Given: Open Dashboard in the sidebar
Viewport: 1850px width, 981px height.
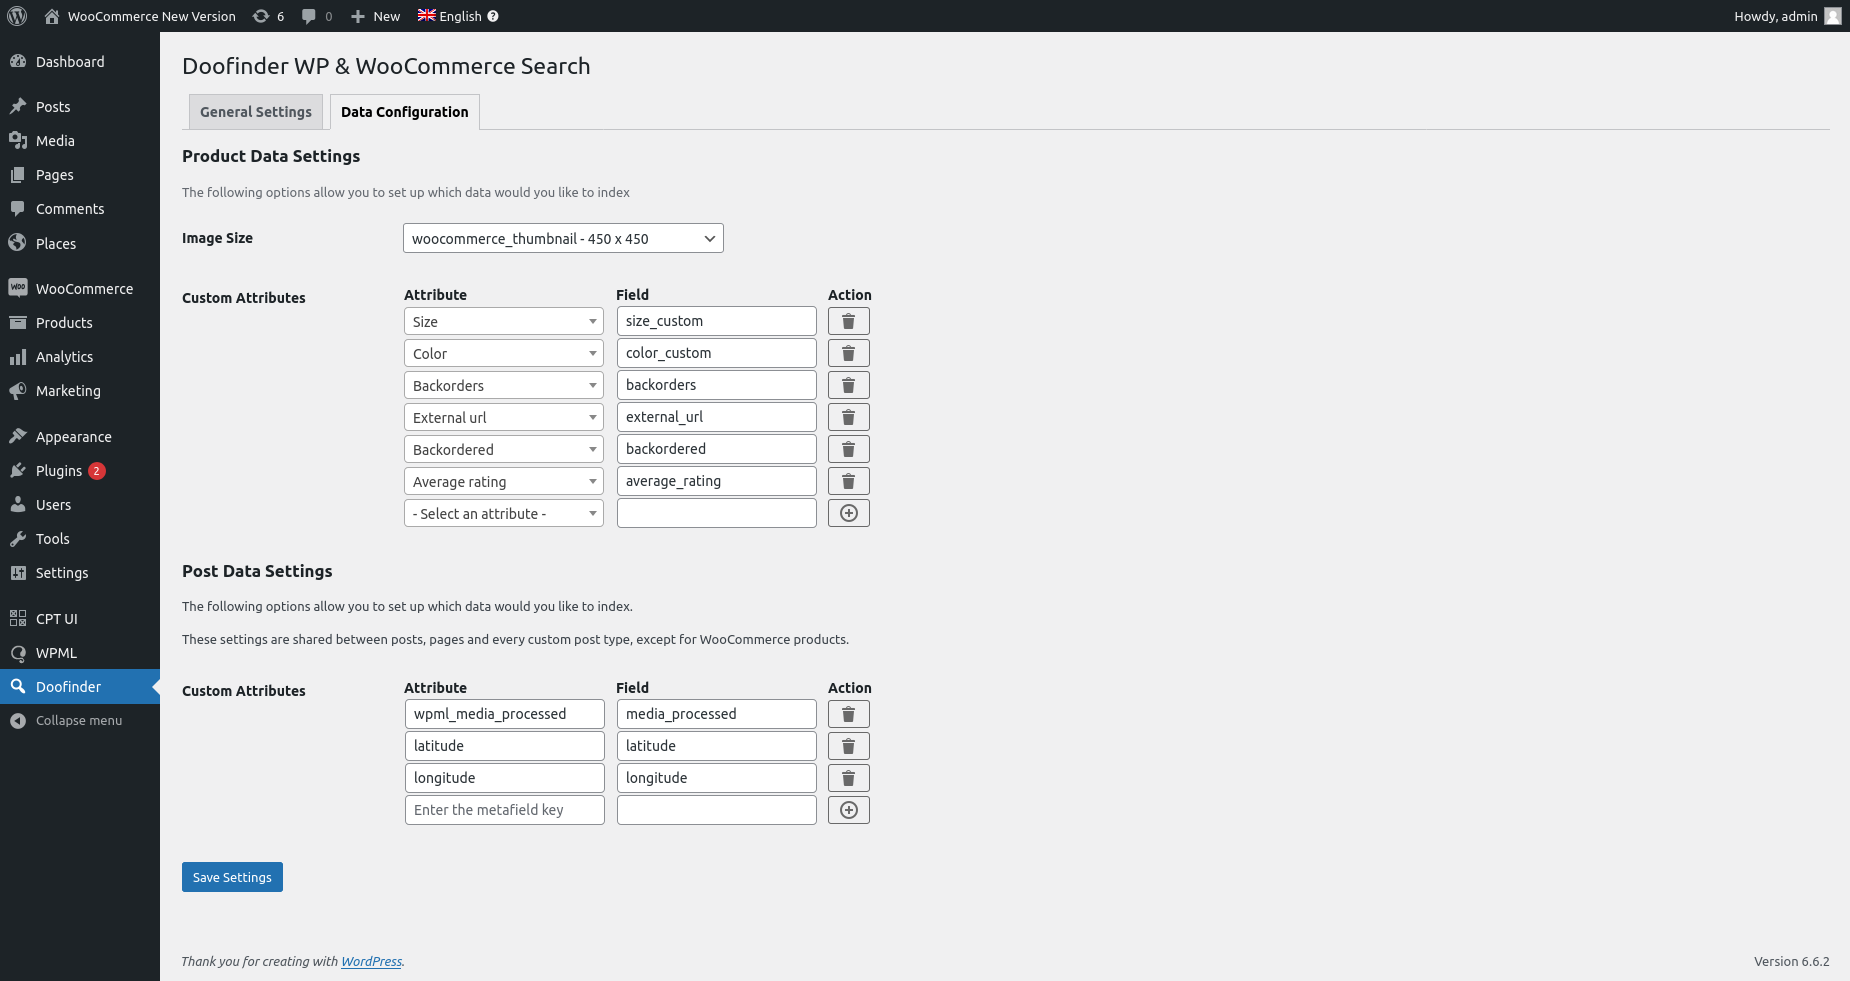Looking at the screenshot, I should (x=80, y=62).
